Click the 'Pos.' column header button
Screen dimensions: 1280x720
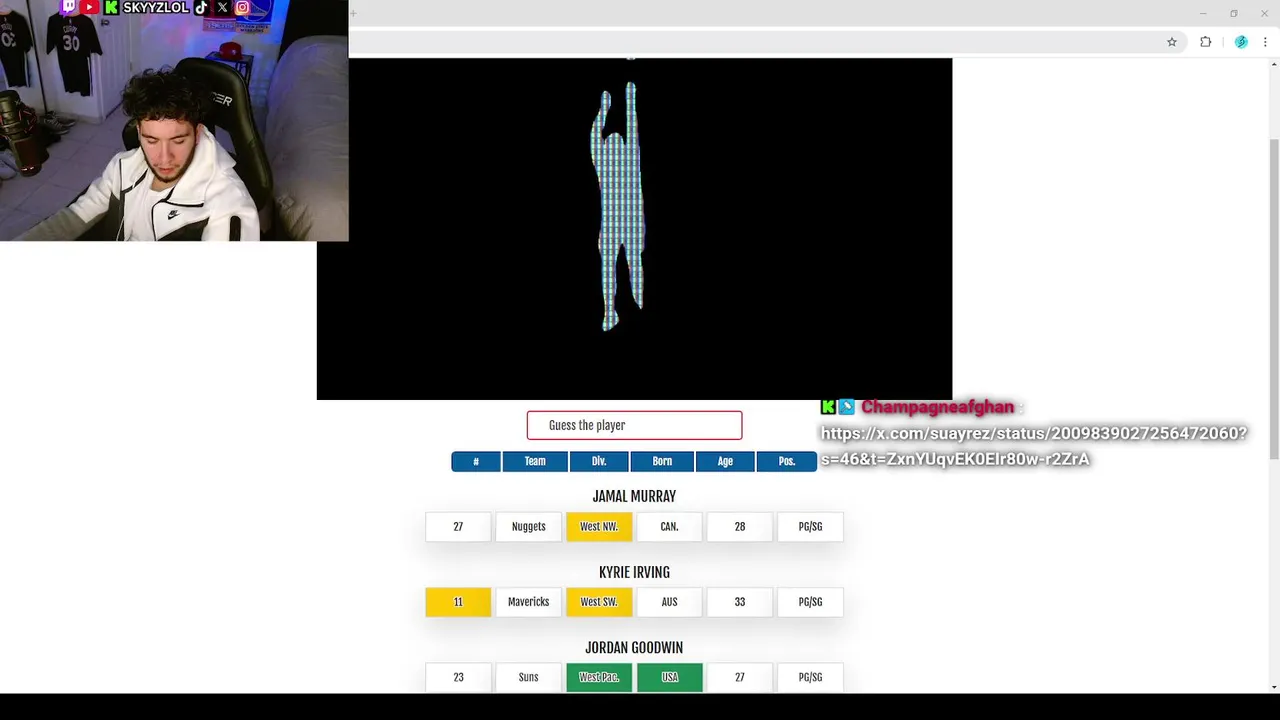point(787,461)
